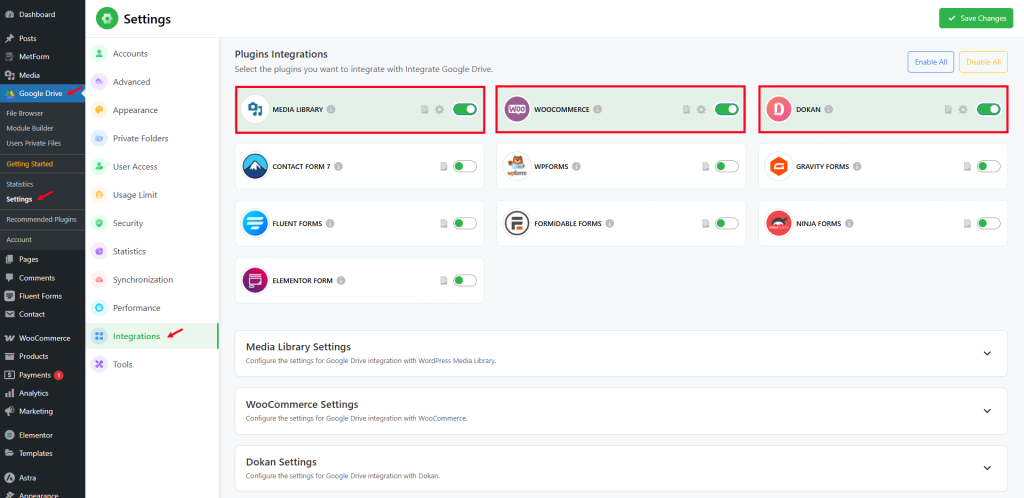This screenshot has width=1024, height=498.
Task: Go to the Security tab
Action: [x=152, y=223]
